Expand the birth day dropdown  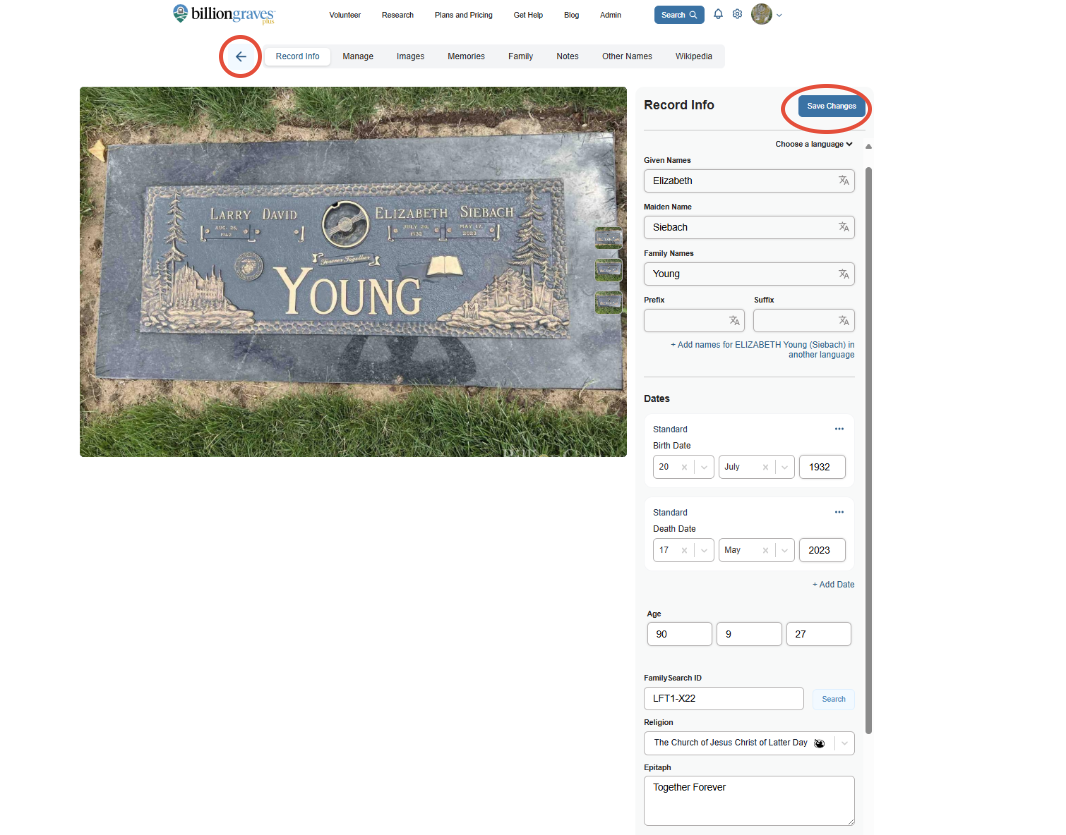tap(704, 467)
